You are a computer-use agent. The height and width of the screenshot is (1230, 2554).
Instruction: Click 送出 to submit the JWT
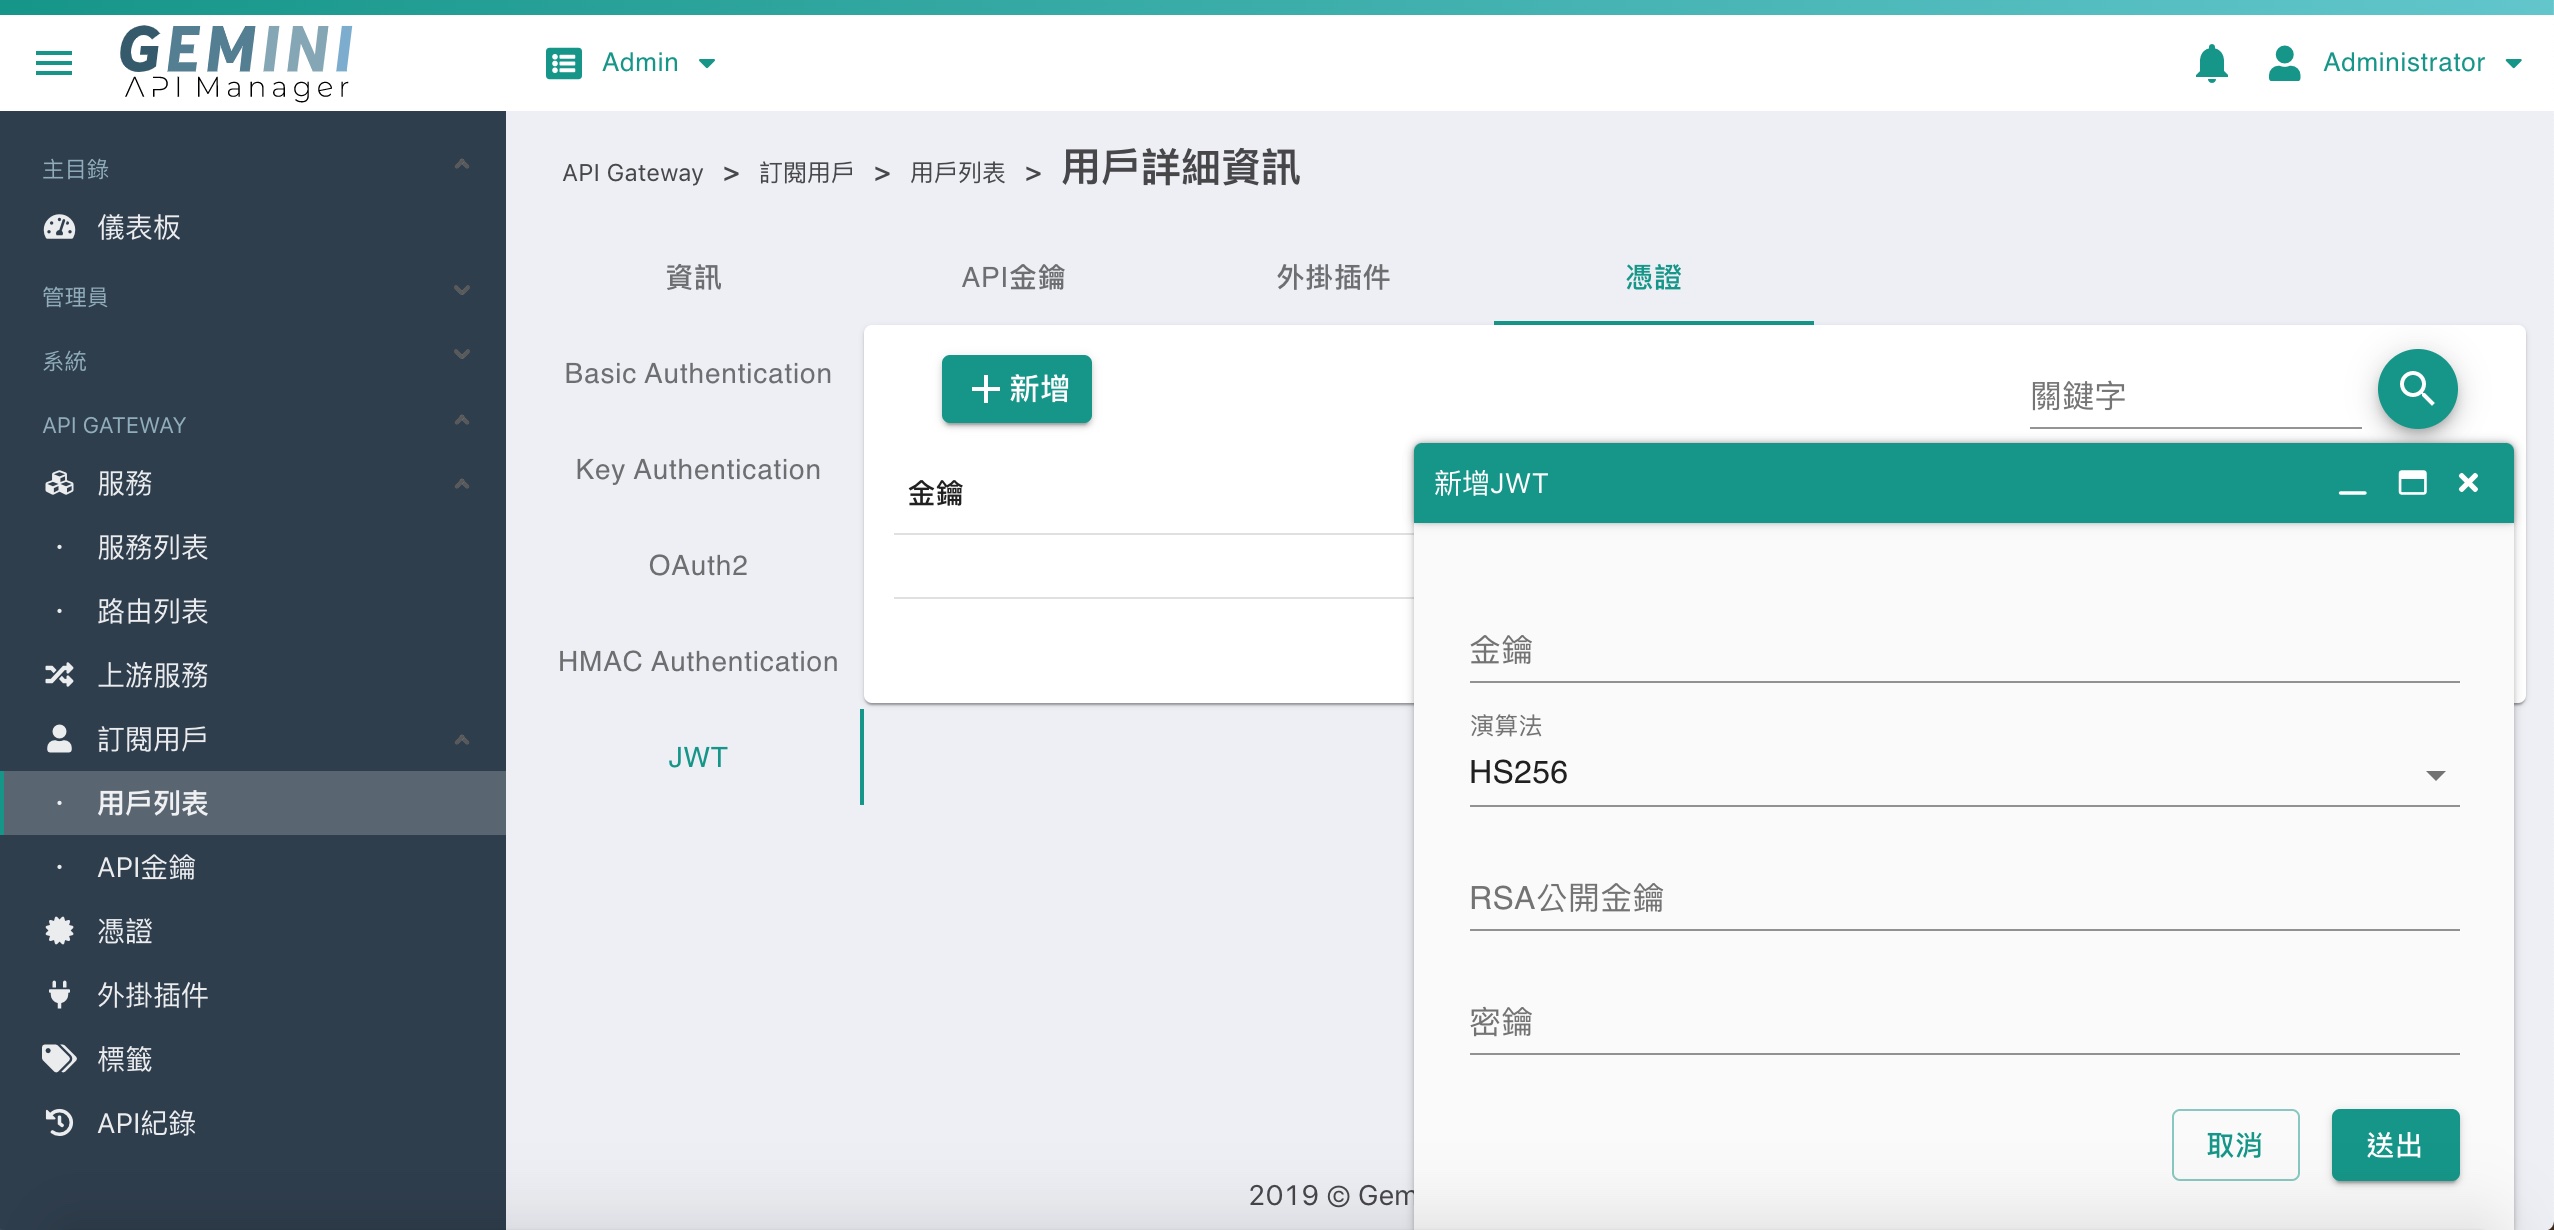2395,1145
